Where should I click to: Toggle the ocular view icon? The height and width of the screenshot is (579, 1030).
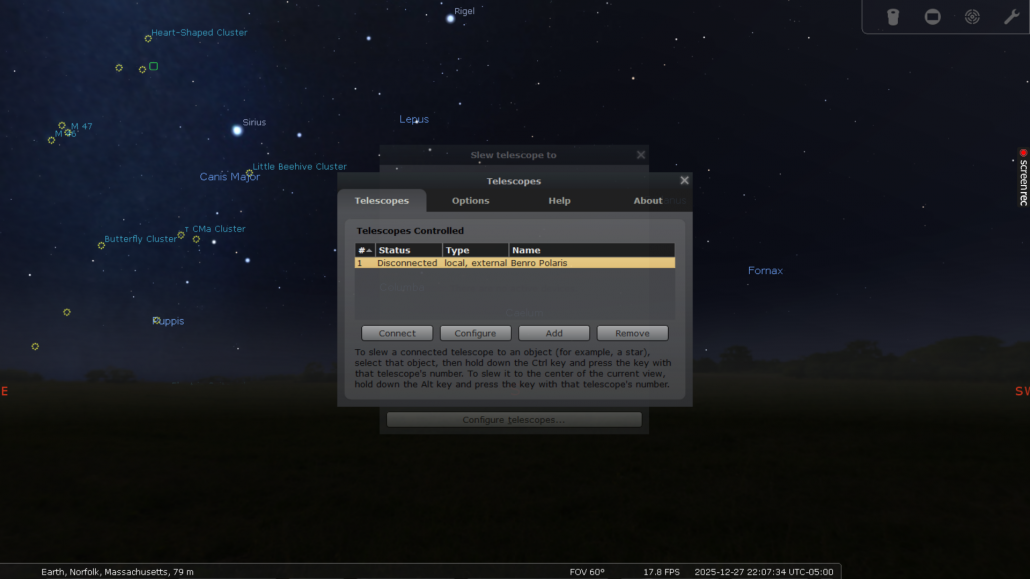click(893, 17)
